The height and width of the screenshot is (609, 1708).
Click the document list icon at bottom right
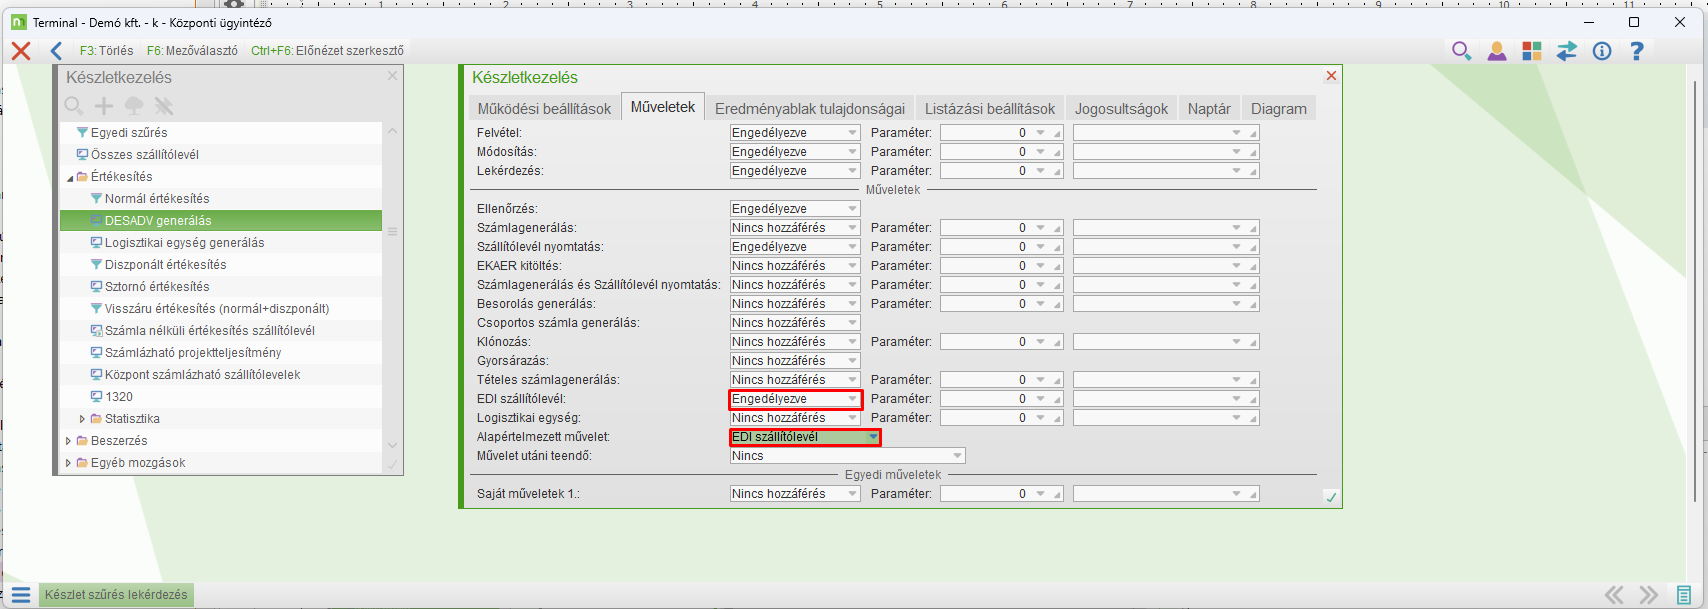[x=1684, y=595]
